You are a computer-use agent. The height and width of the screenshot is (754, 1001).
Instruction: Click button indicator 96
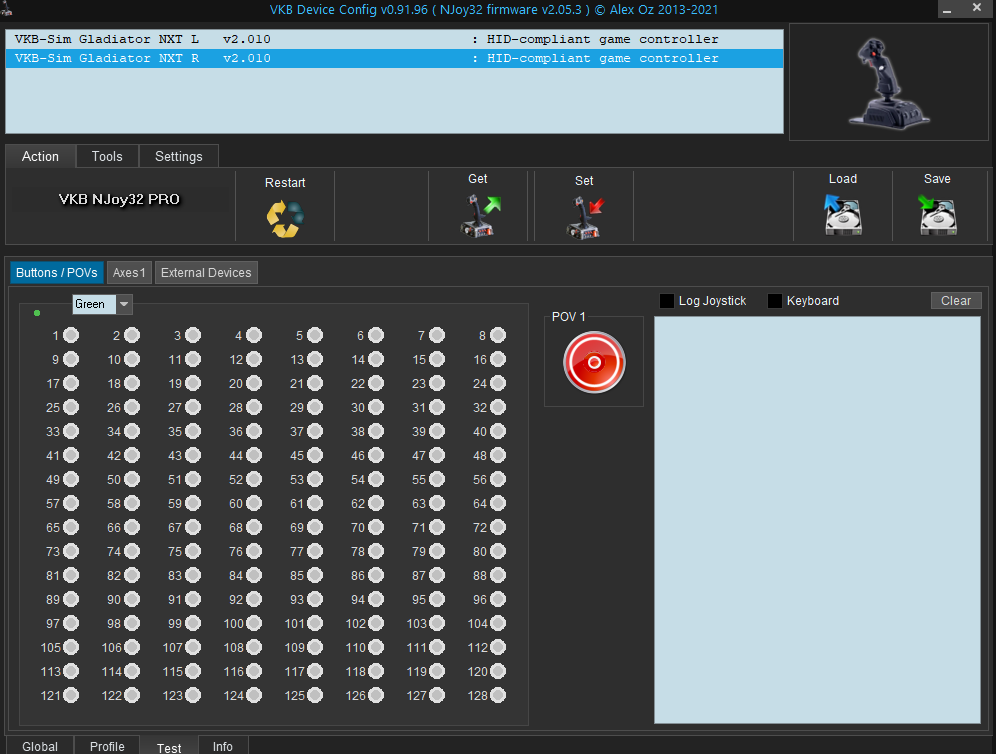(x=498, y=599)
